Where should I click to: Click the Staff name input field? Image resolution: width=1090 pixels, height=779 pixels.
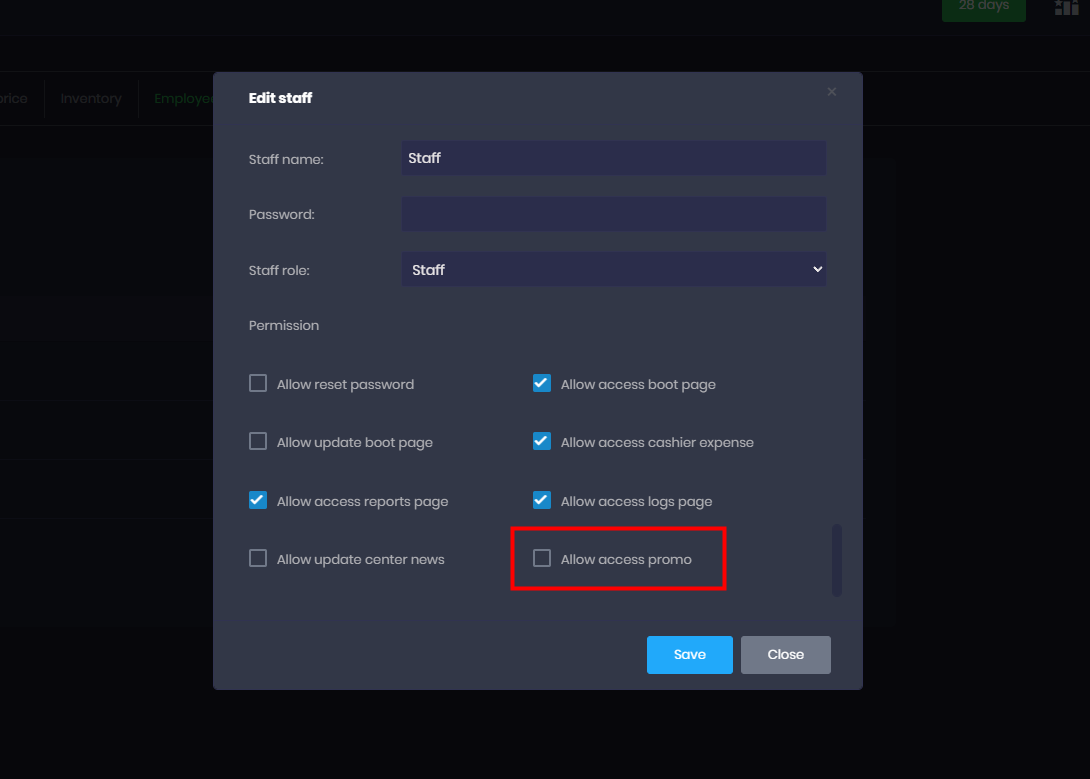tap(613, 158)
